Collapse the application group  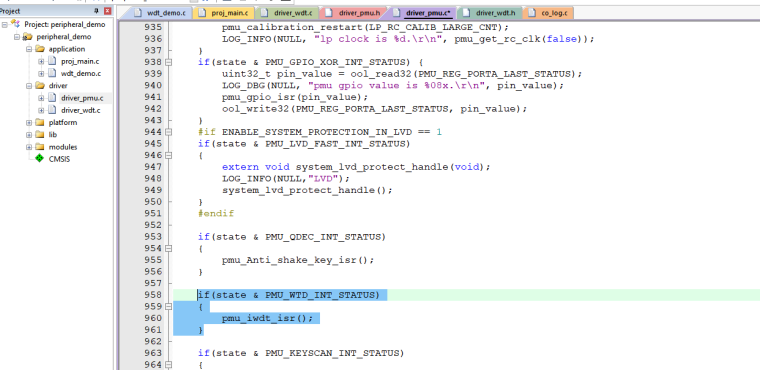point(29,49)
